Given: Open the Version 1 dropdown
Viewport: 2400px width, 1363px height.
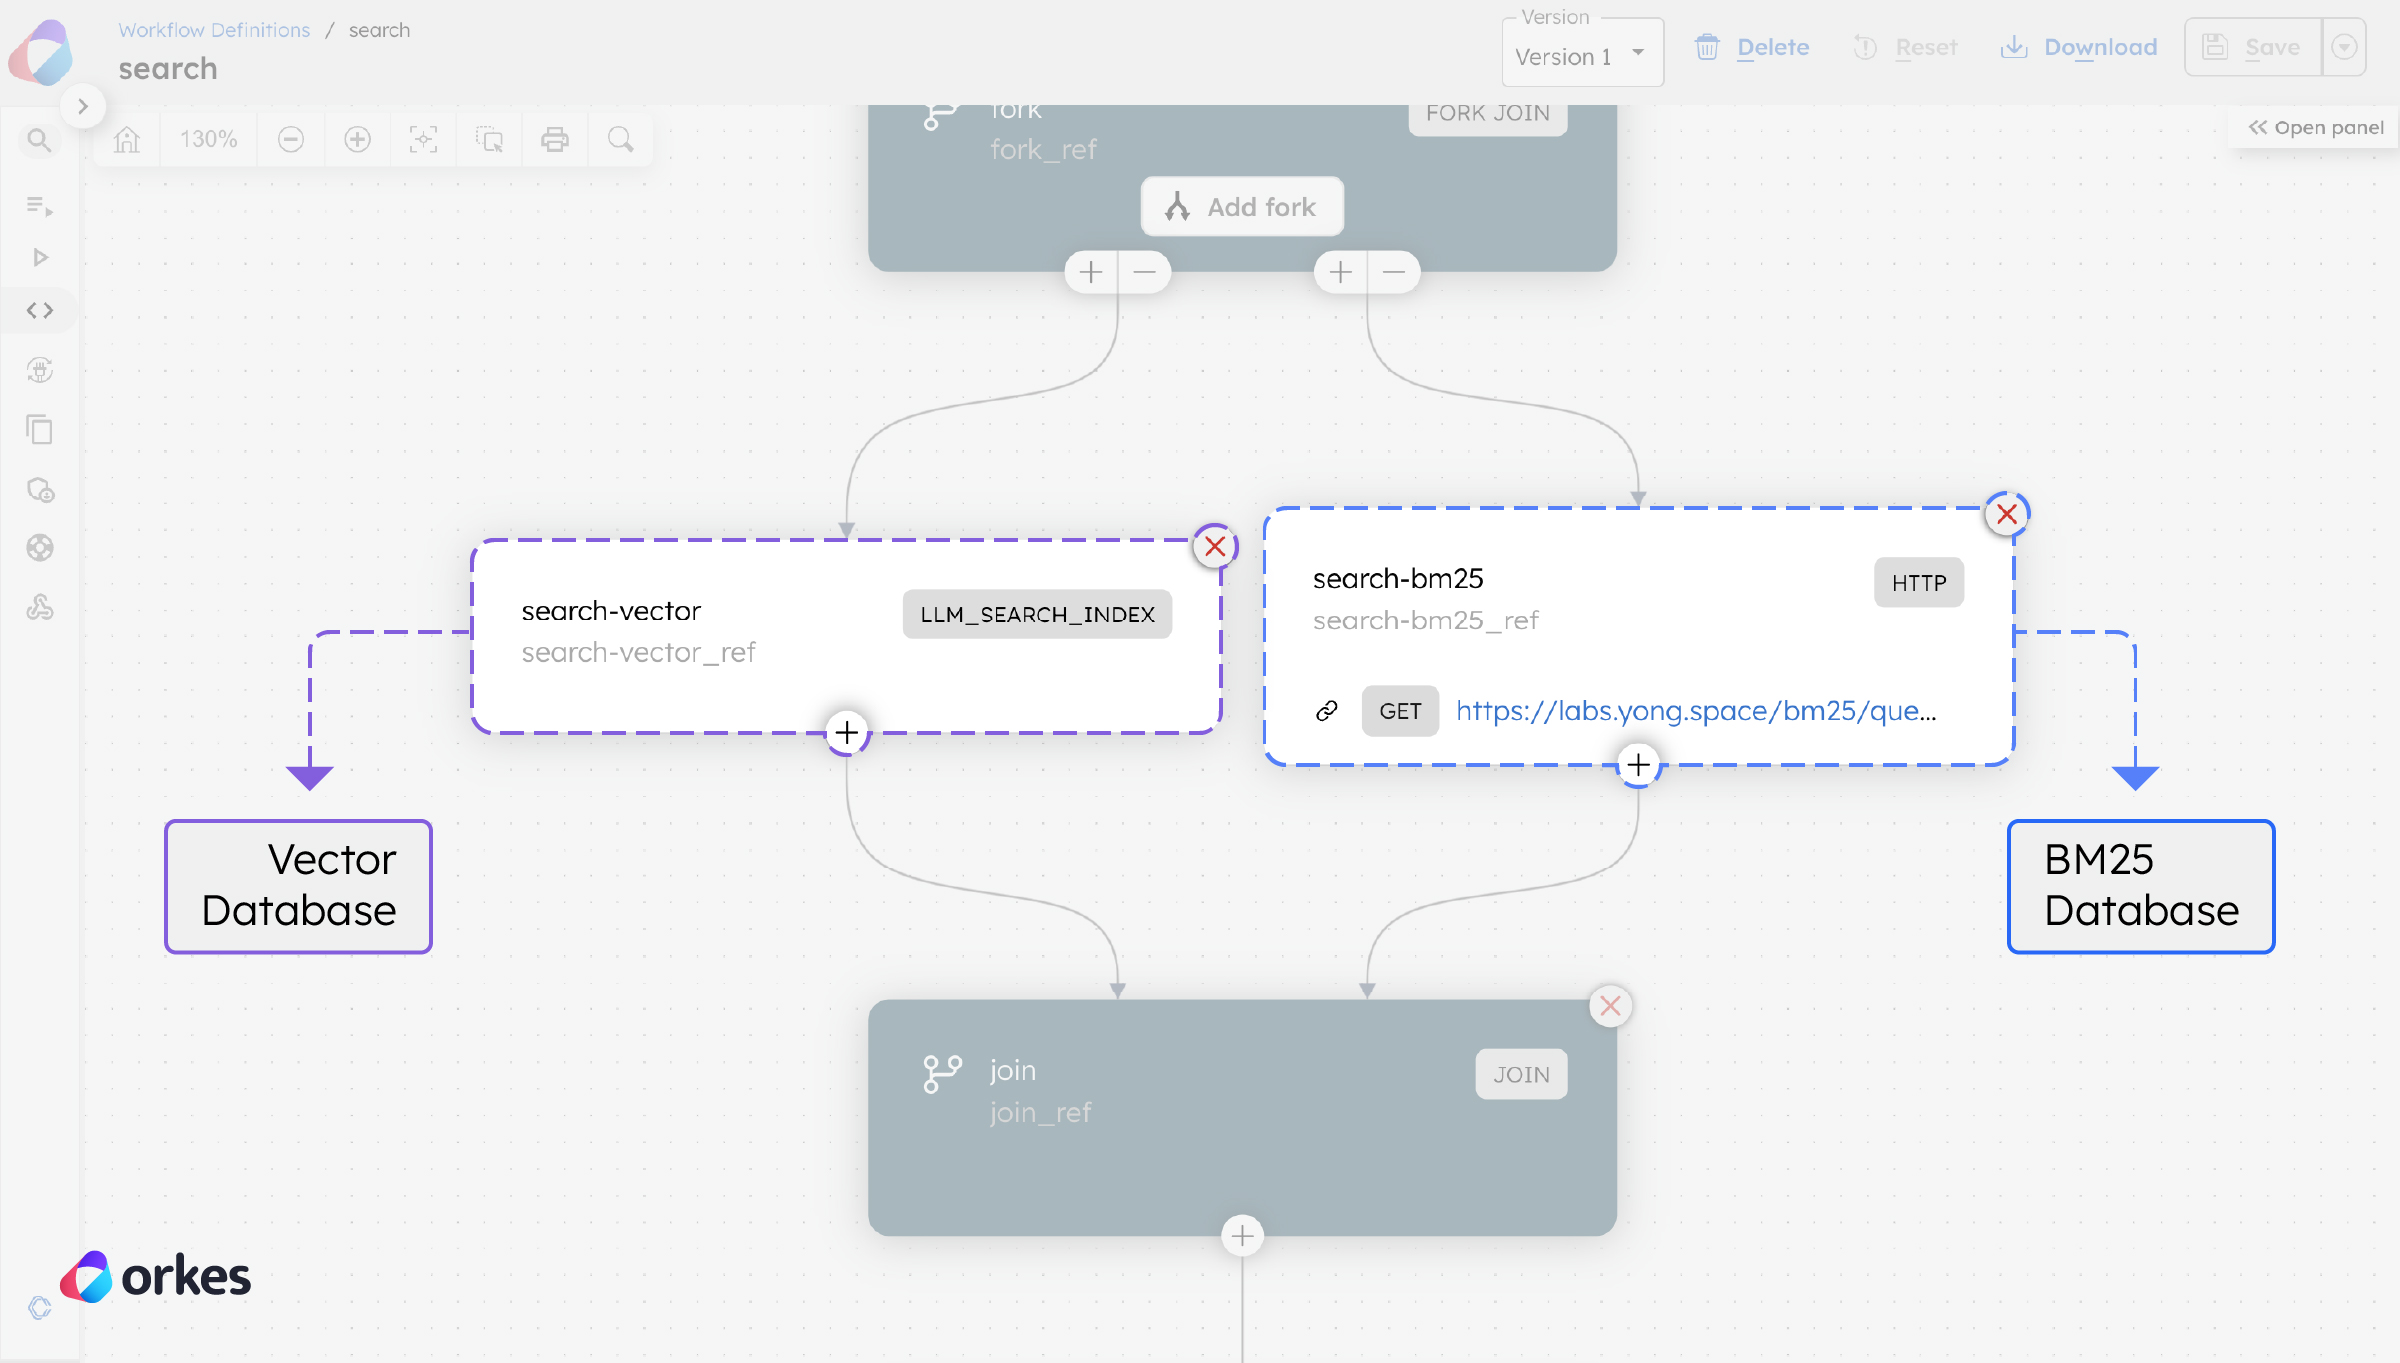Looking at the screenshot, I should pyautogui.click(x=1582, y=54).
